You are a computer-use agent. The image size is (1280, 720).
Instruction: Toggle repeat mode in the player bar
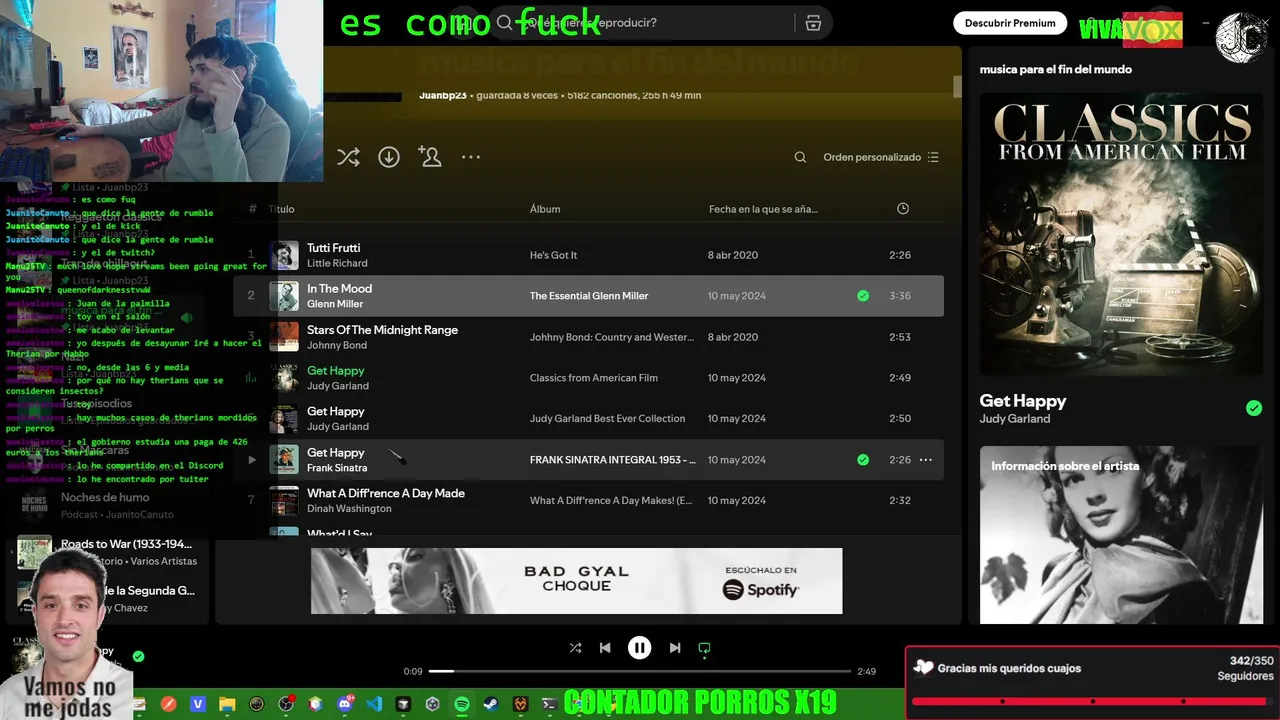[x=704, y=648]
